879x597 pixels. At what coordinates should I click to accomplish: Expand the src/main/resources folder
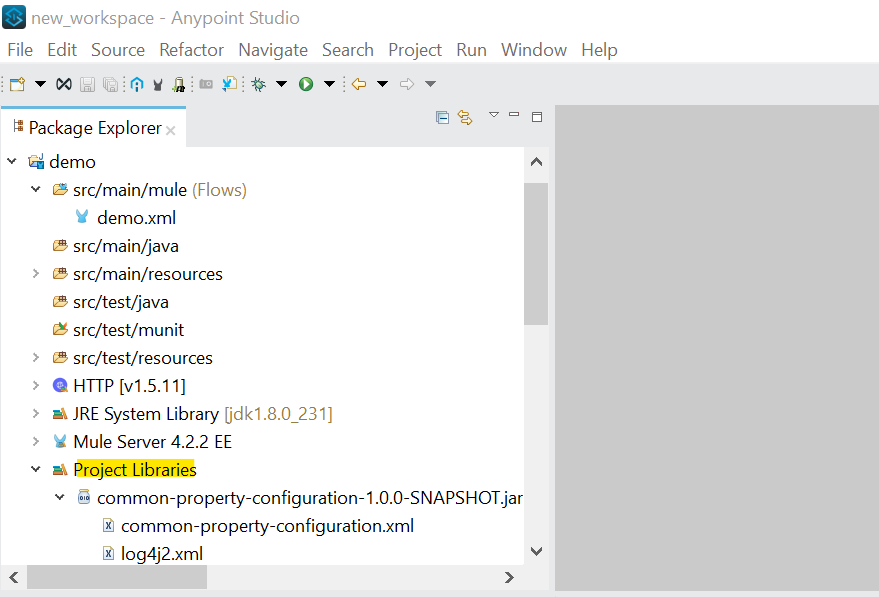(x=35, y=273)
